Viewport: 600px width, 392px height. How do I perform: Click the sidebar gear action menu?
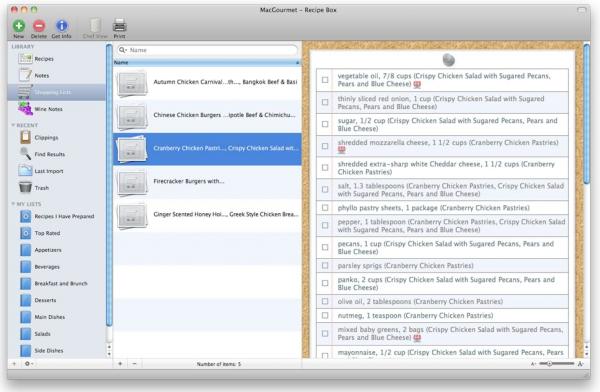coord(28,364)
